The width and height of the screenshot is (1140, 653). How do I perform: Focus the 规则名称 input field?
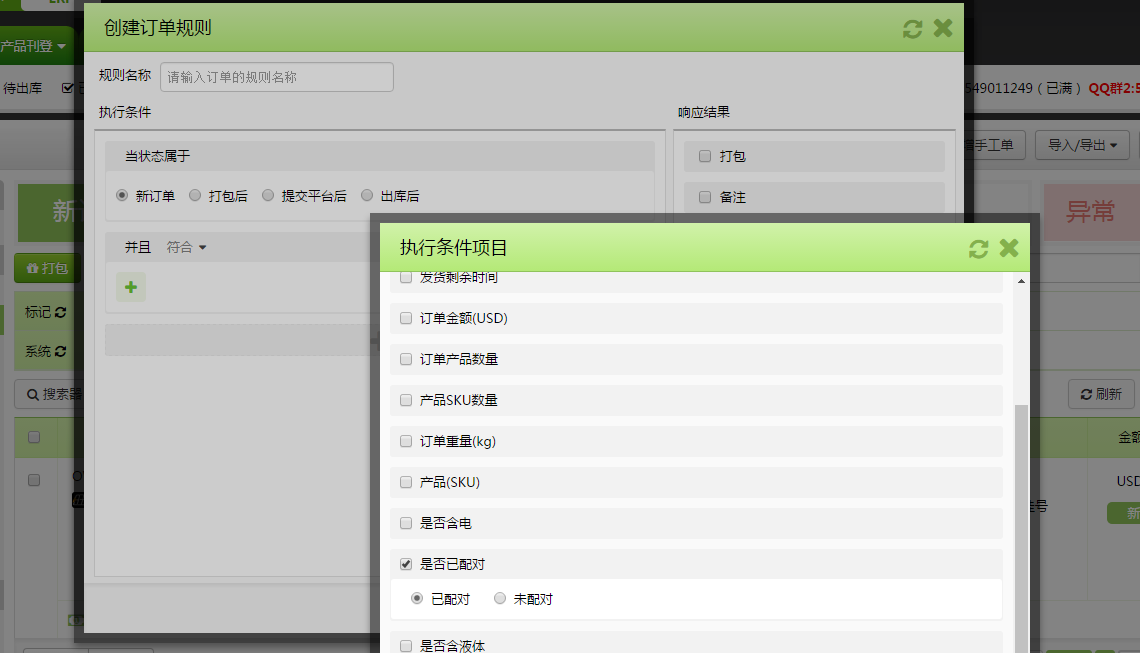pyautogui.click(x=277, y=77)
